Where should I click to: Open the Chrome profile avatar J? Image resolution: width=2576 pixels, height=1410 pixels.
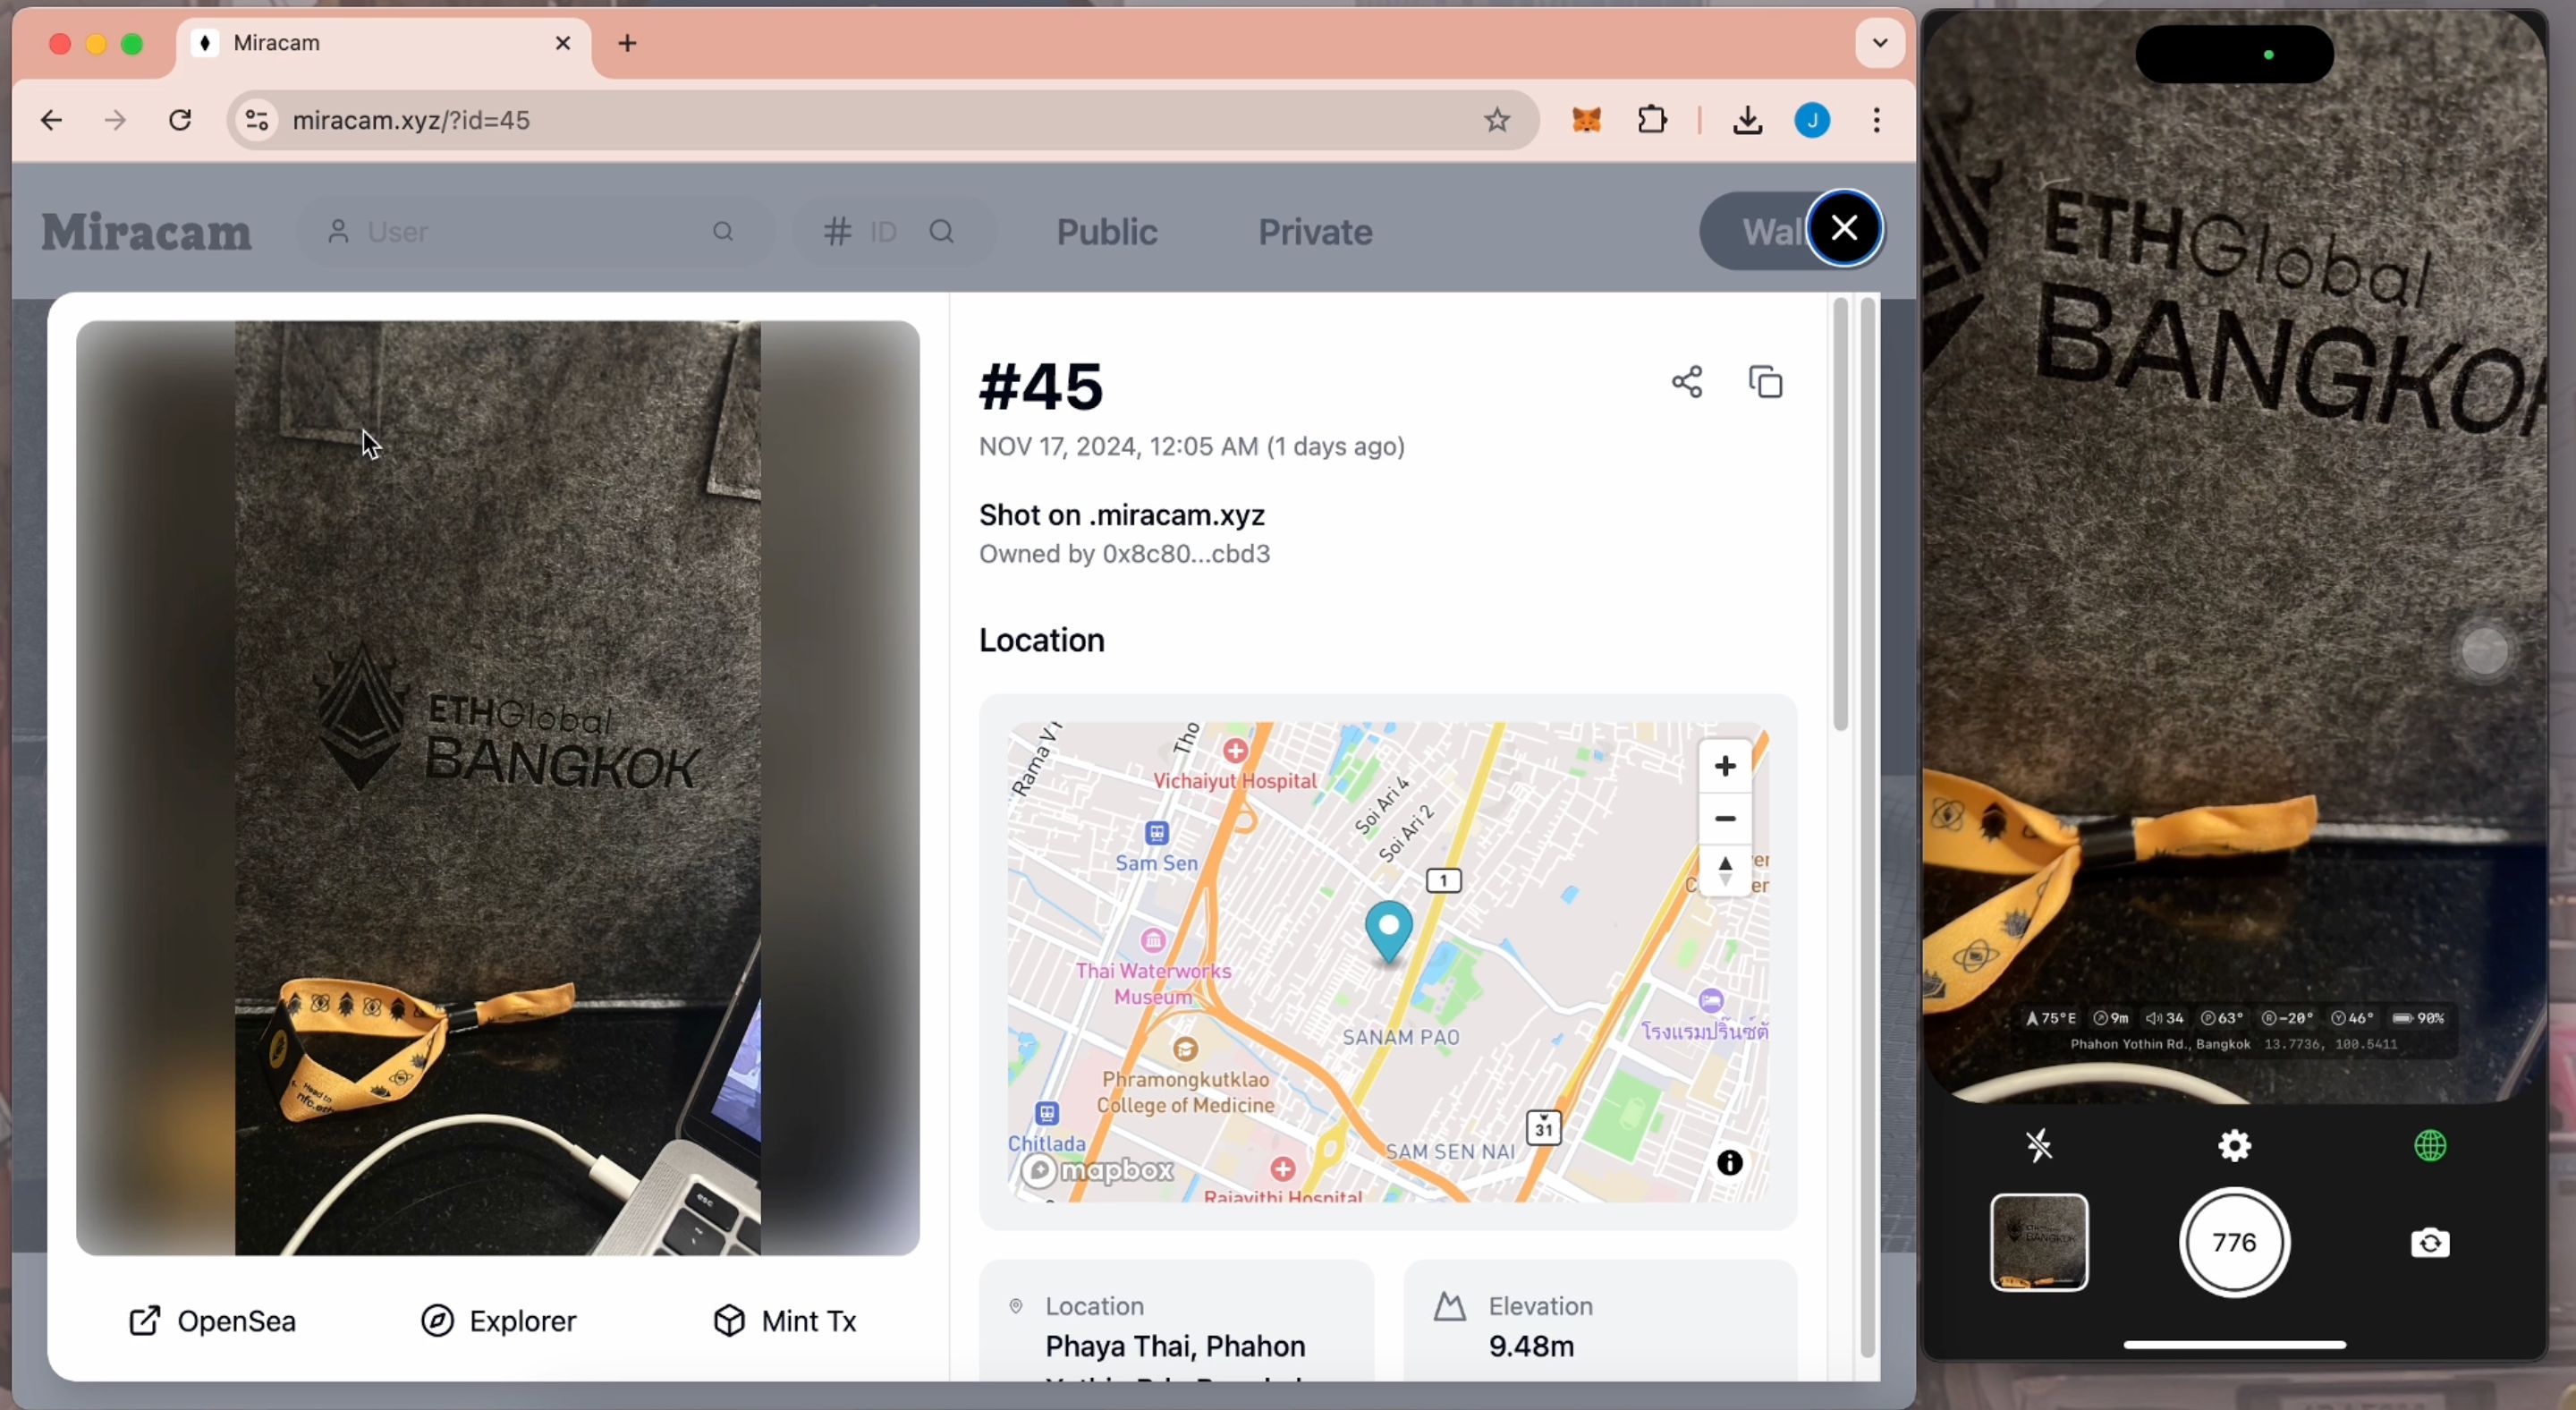(1812, 121)
